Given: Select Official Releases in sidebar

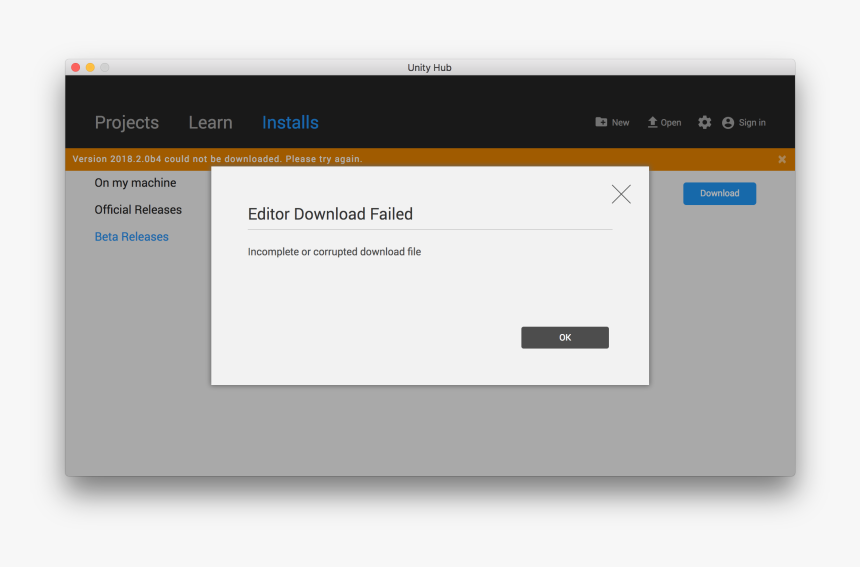Looking at the screenshot, I should [x=138, y=209].
